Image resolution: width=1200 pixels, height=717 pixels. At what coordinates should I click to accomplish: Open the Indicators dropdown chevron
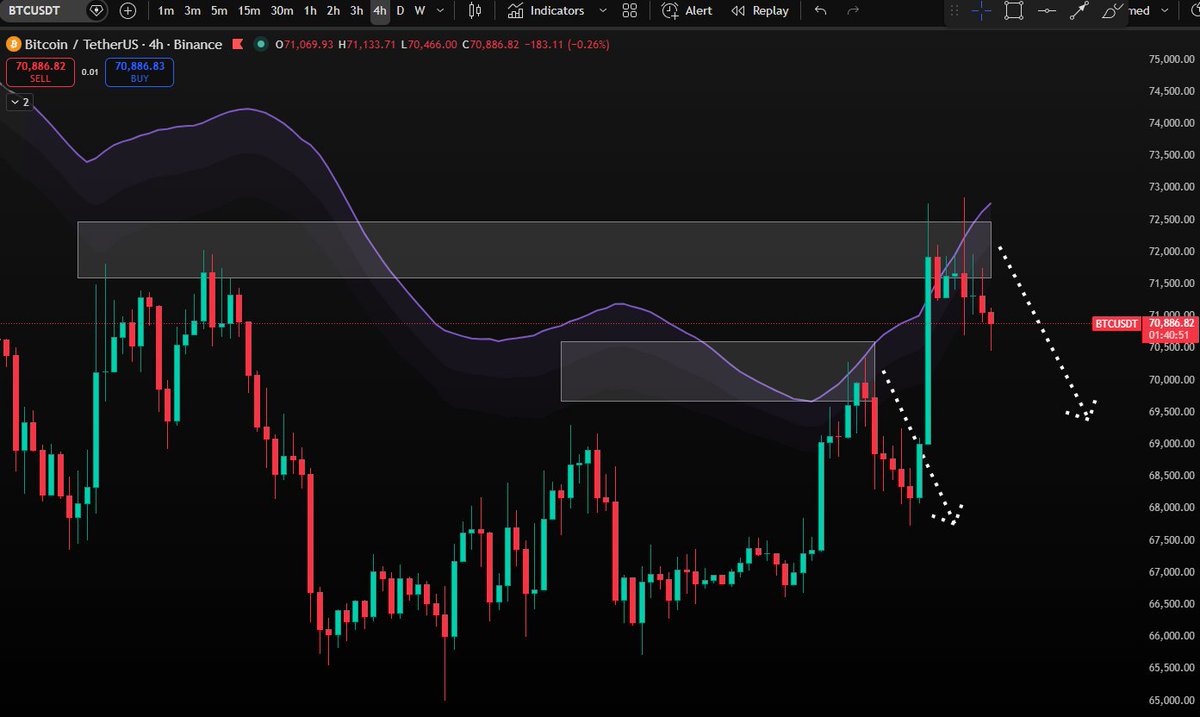tap(602, 11)
